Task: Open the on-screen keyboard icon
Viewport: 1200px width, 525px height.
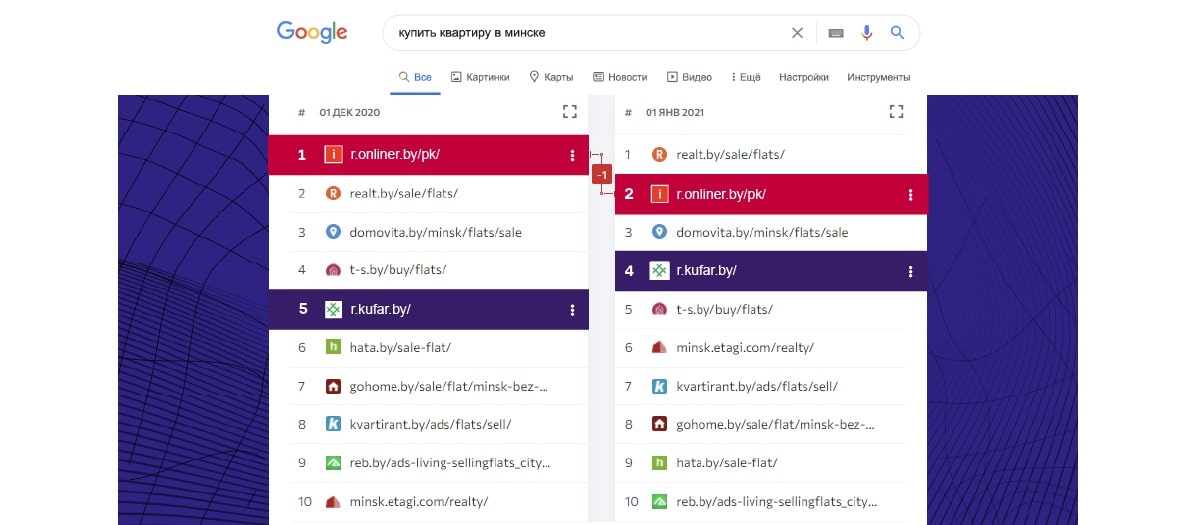Action: tap(836, 33)
